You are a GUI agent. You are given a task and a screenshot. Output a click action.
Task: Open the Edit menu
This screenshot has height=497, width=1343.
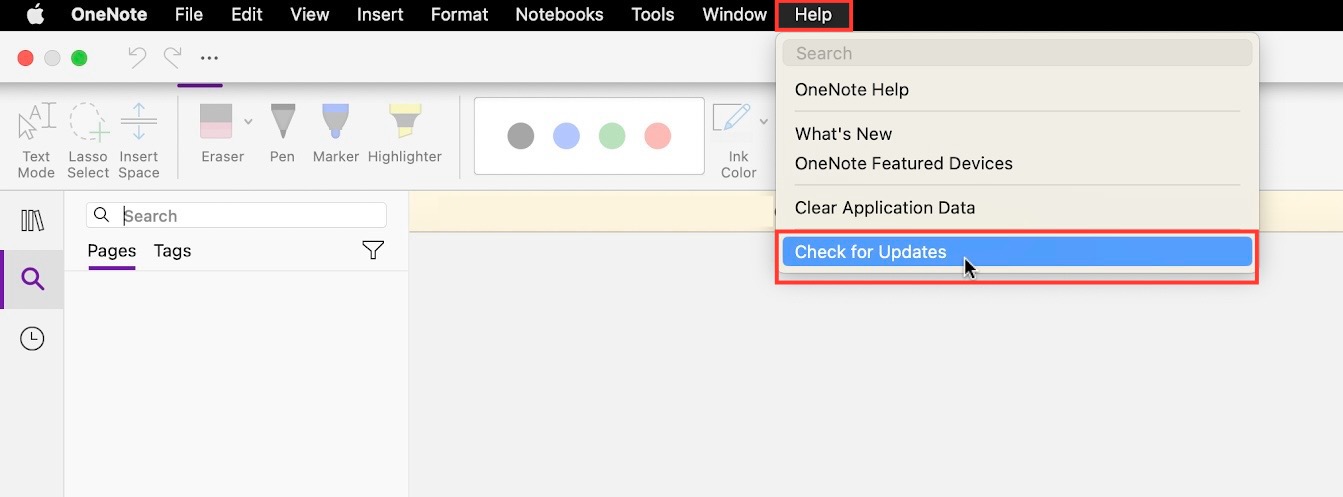click(x=246, y=14)
